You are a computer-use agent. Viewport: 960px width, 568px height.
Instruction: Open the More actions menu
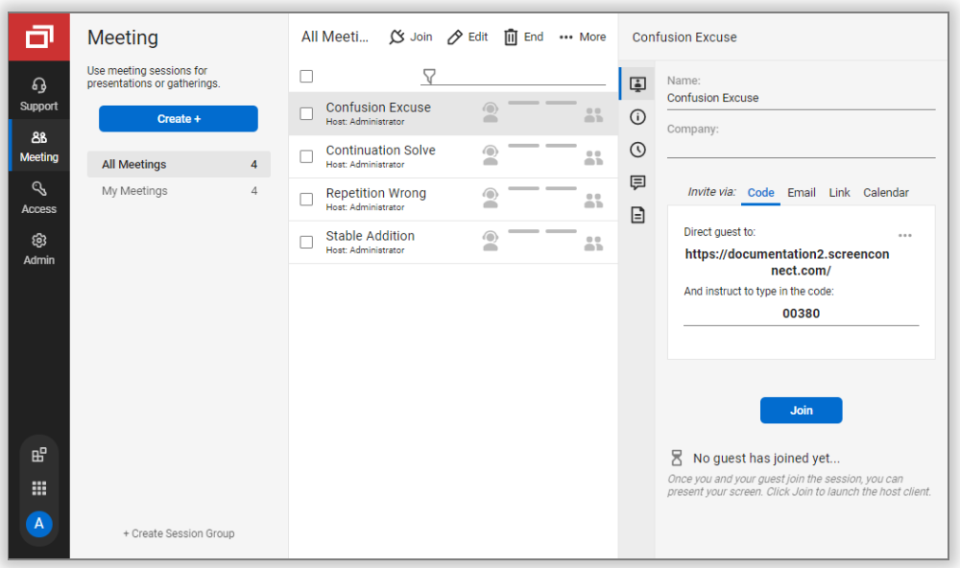pyautogui.click(x=582, y=37)
